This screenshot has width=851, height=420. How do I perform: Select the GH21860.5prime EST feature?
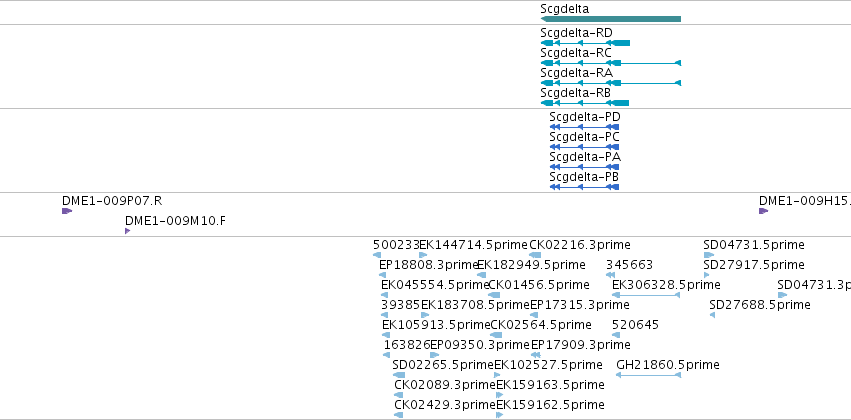(x=649, y=375)
